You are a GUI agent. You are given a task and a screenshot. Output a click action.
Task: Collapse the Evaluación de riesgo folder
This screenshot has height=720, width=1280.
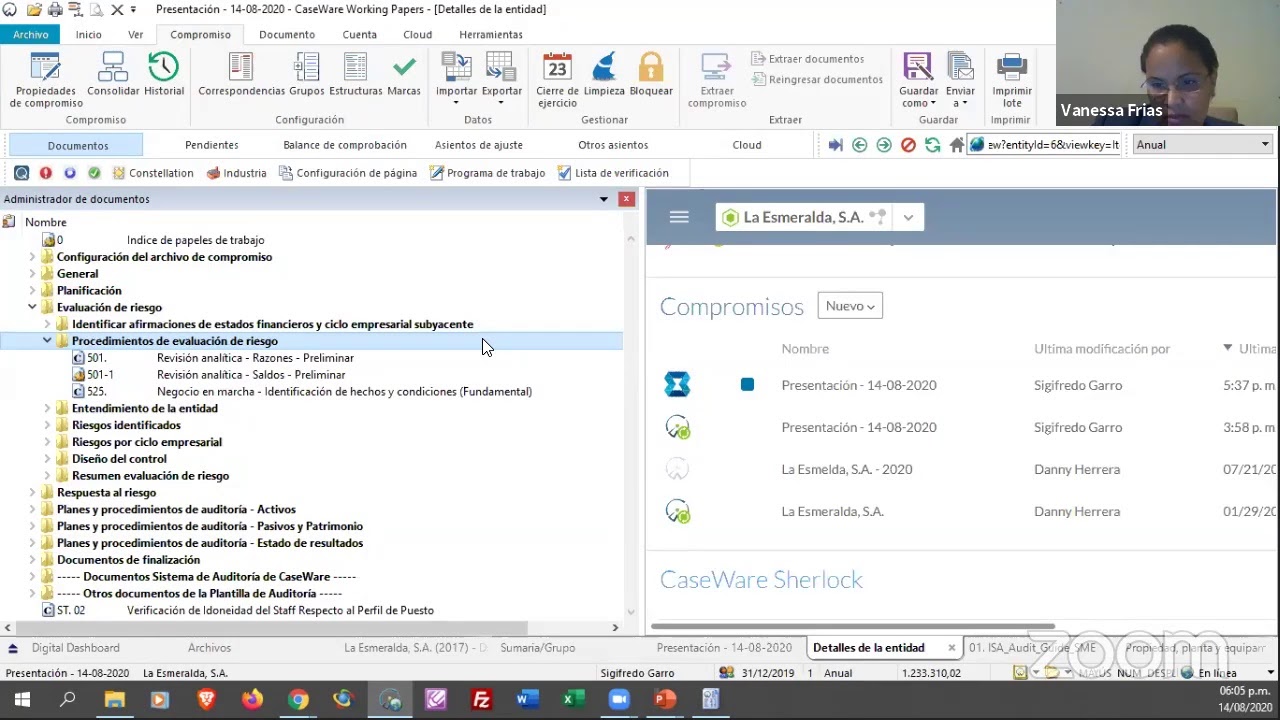[32, 308]
